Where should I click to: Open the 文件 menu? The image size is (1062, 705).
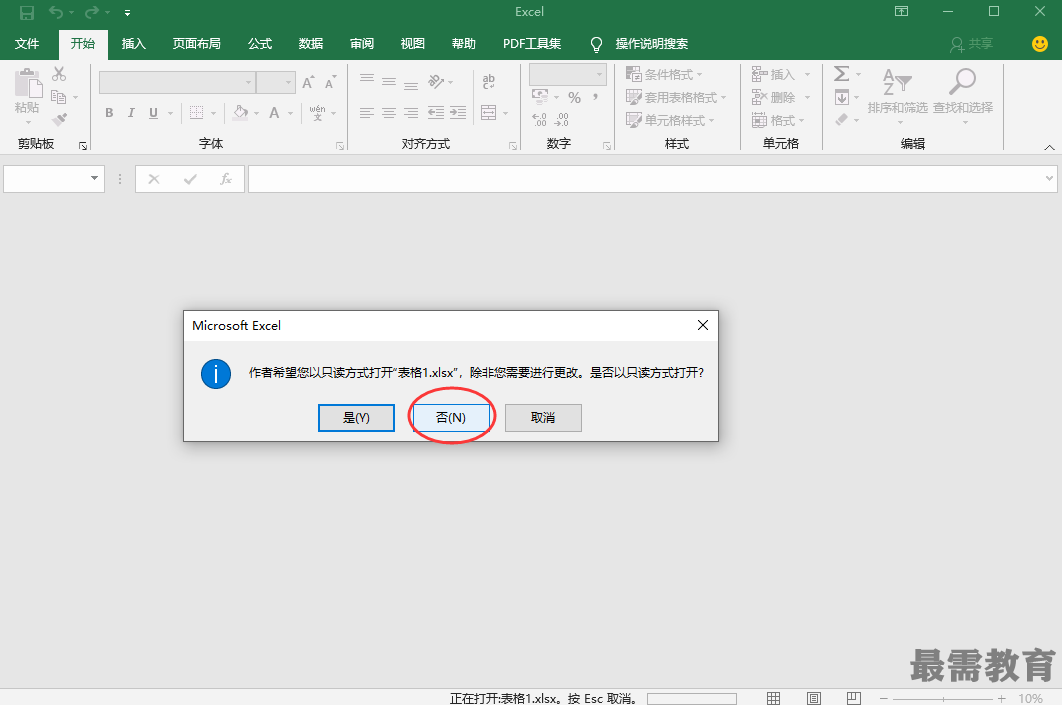pos(27,44)
